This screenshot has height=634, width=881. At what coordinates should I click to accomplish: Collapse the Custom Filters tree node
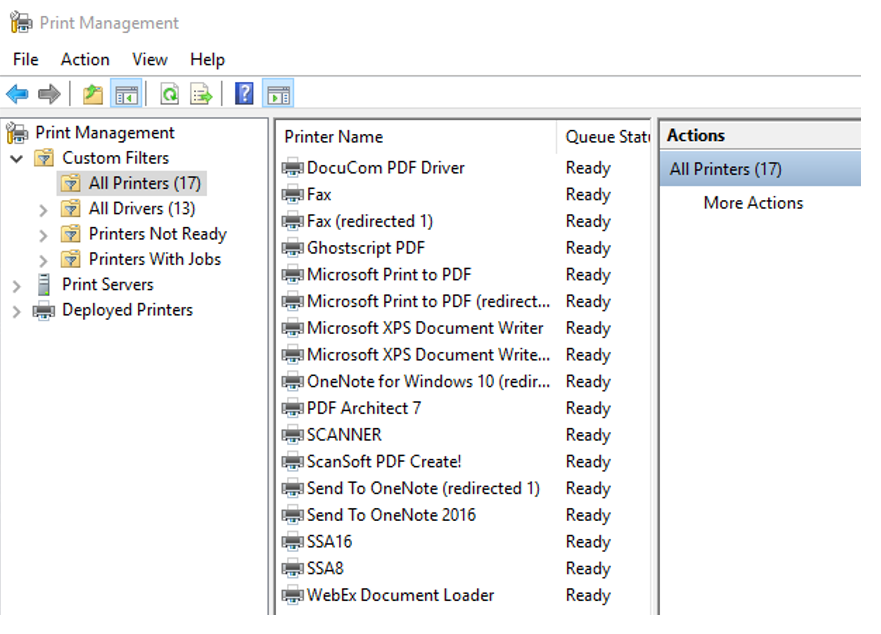coord(17,158)
